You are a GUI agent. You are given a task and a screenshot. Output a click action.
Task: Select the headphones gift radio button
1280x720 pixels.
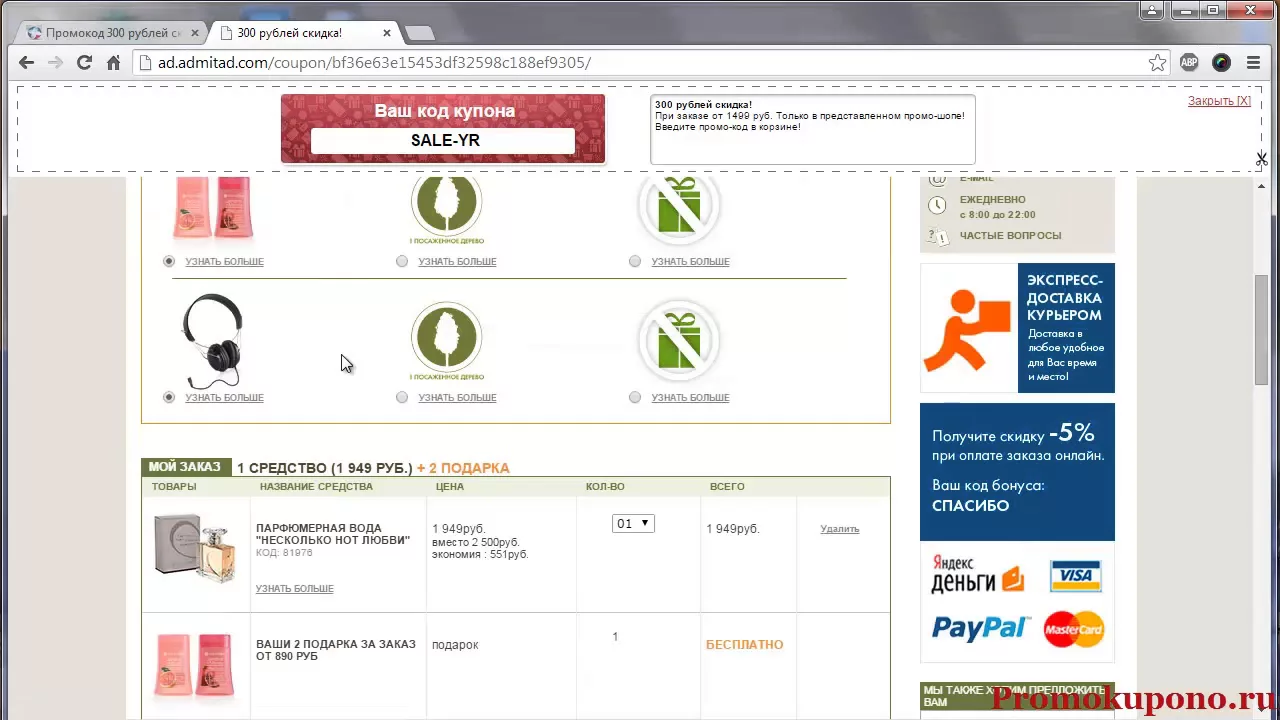pyautogui.click(x=169, y=397)
